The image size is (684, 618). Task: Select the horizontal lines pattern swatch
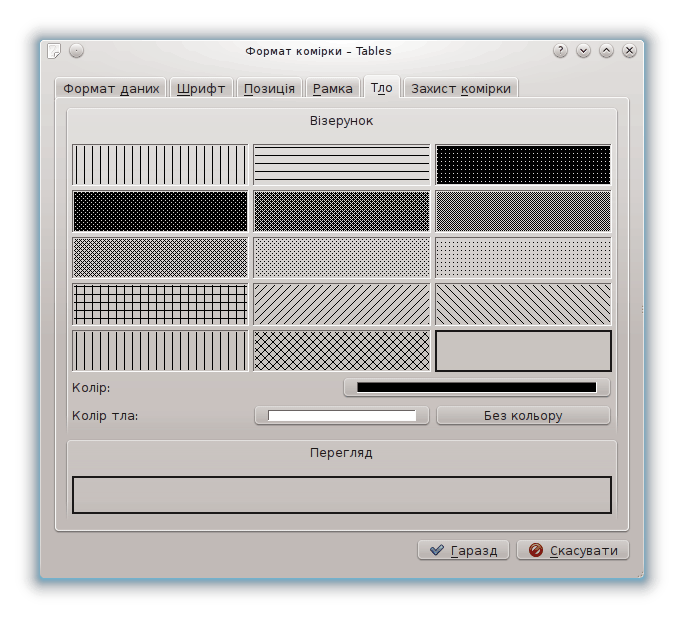tap(341, 165)
